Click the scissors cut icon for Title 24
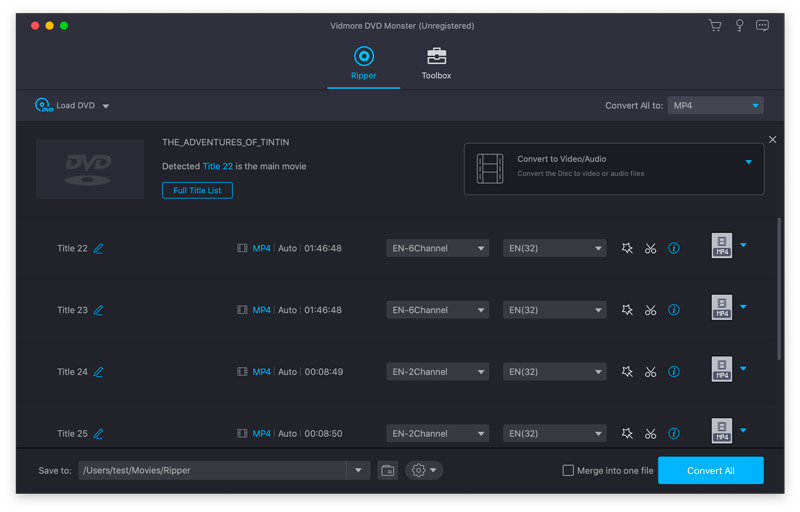800x512 pixels. (x=650, y=372)
